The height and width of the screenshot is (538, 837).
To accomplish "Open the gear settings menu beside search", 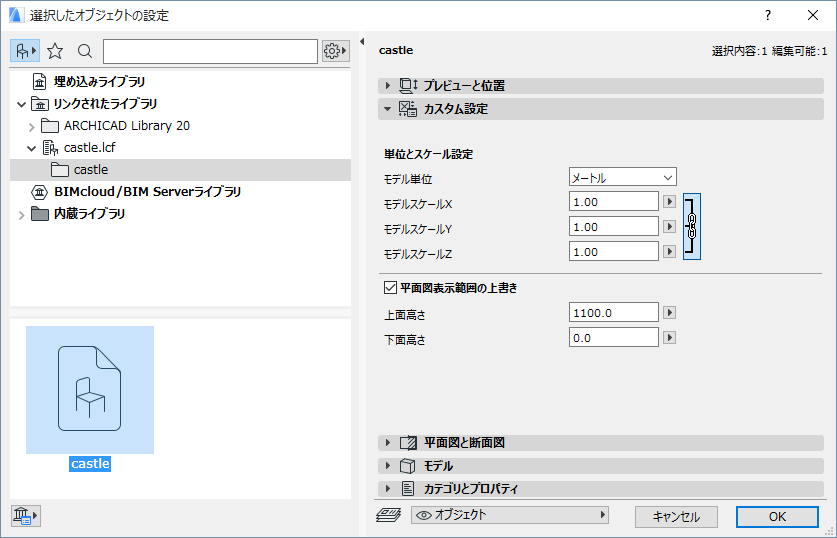I will (x=335, y=51).
